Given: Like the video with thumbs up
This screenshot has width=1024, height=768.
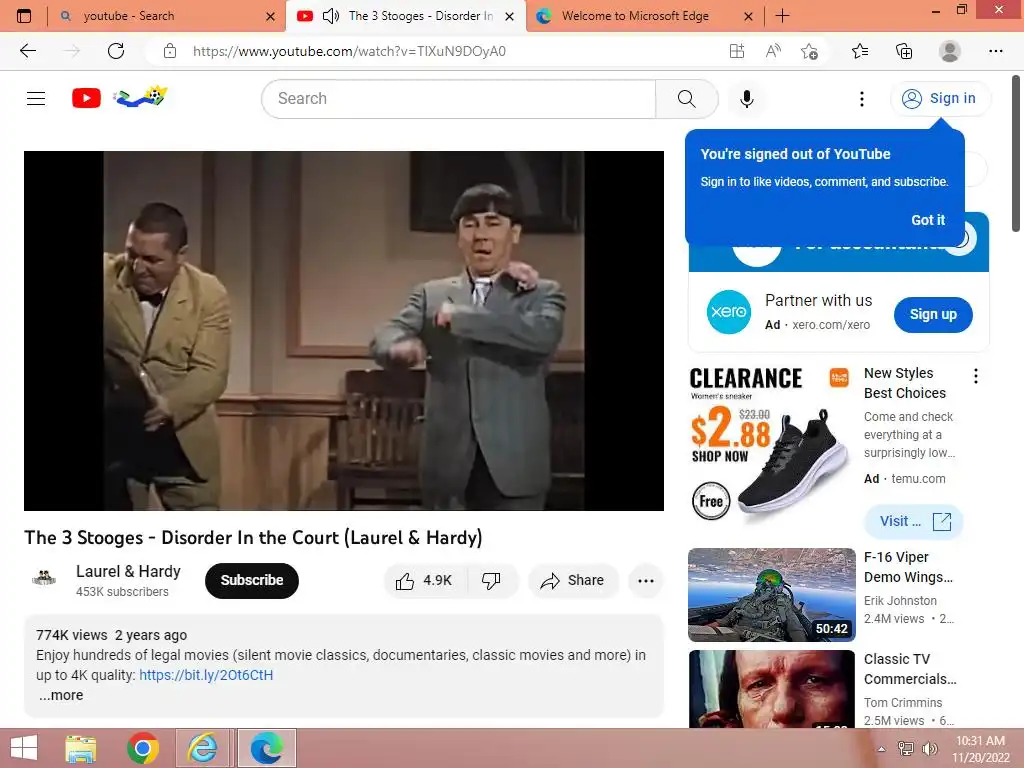Looking at the screenshot, I should tap(424, 580).
